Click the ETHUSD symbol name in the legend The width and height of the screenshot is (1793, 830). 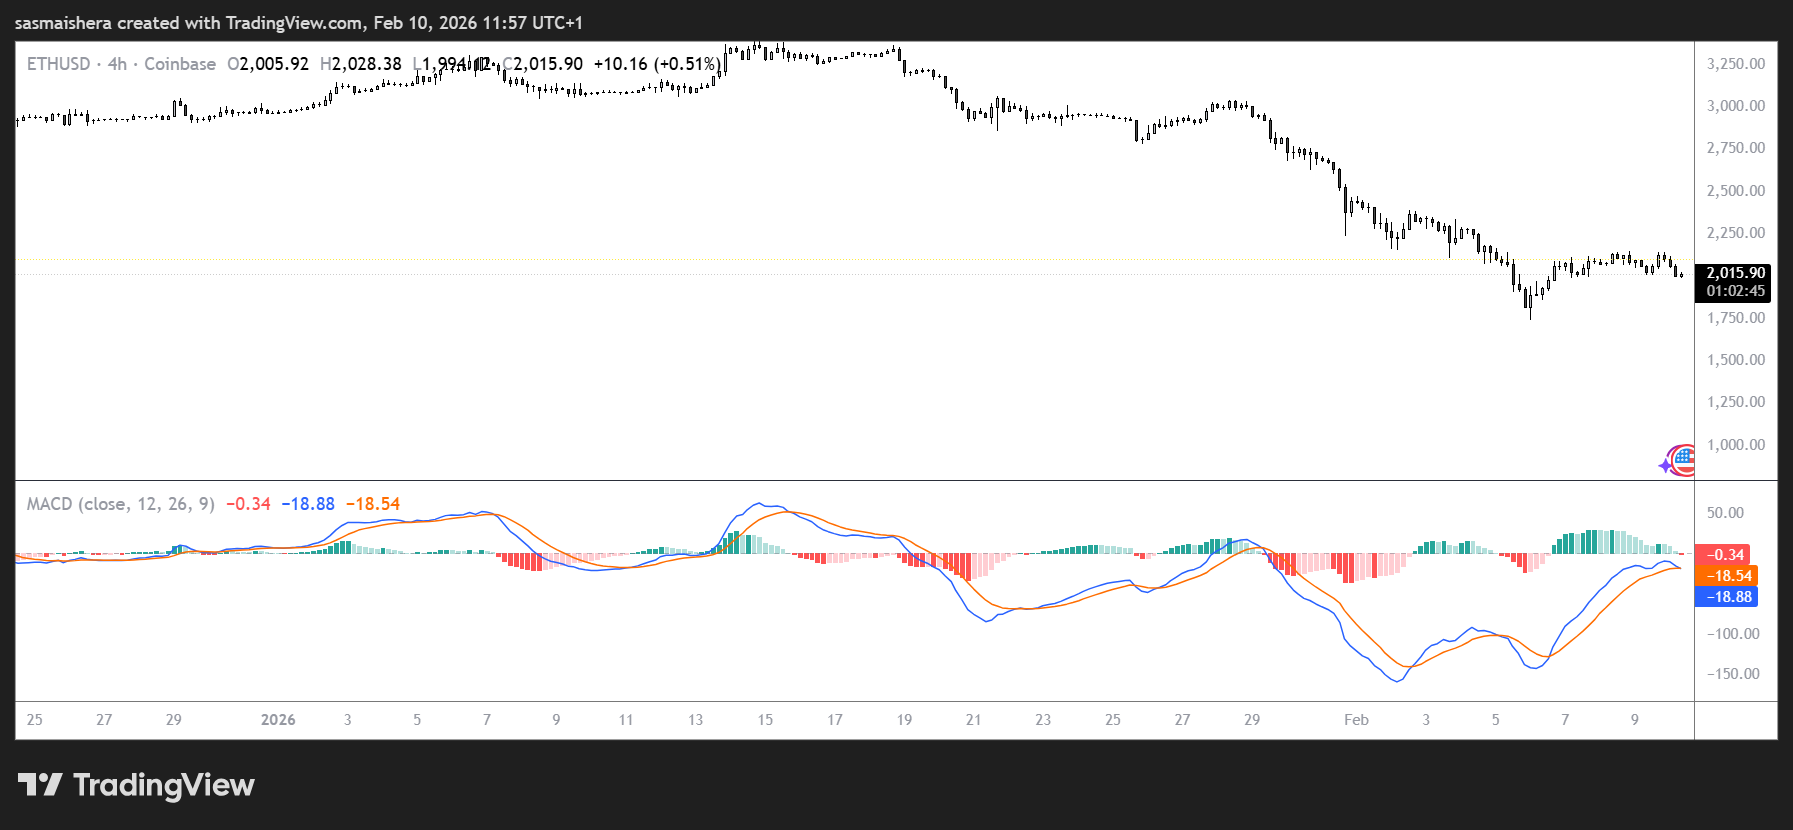tap(58, 64)
